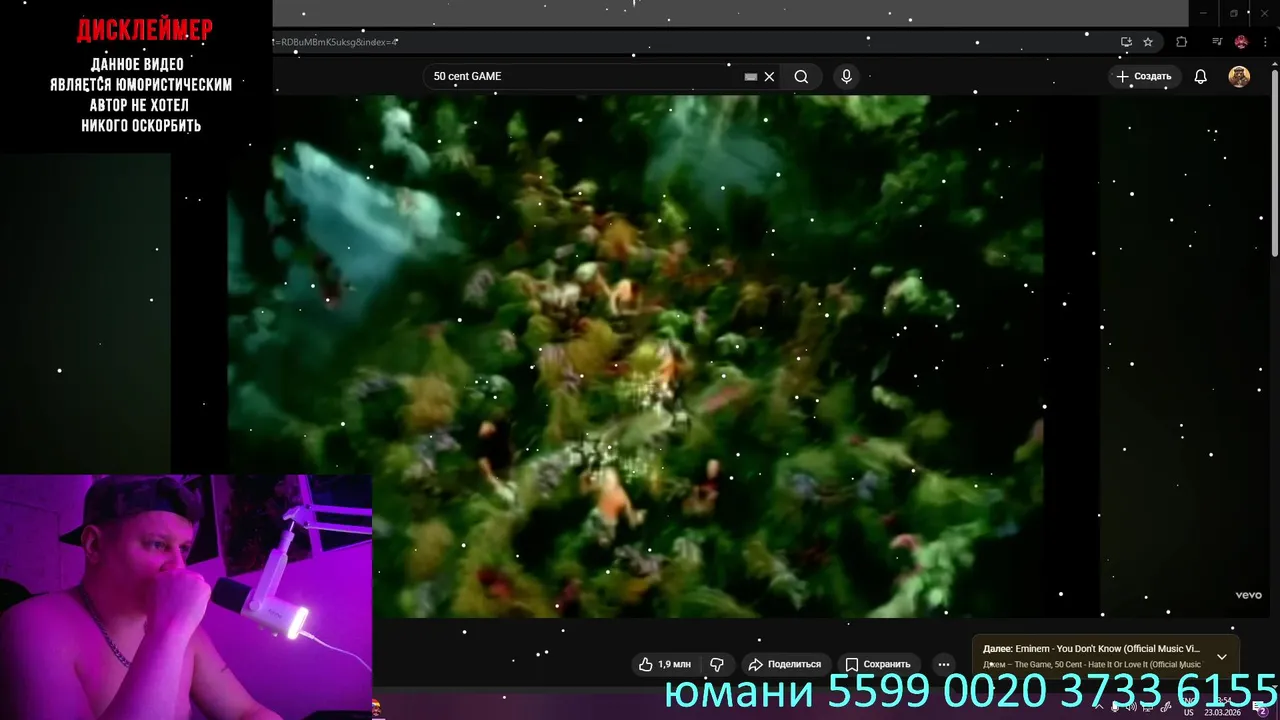This screenshot has width=1280, height=720.
Task: Click Поделиться share button
Action: [x=785, y=664]
